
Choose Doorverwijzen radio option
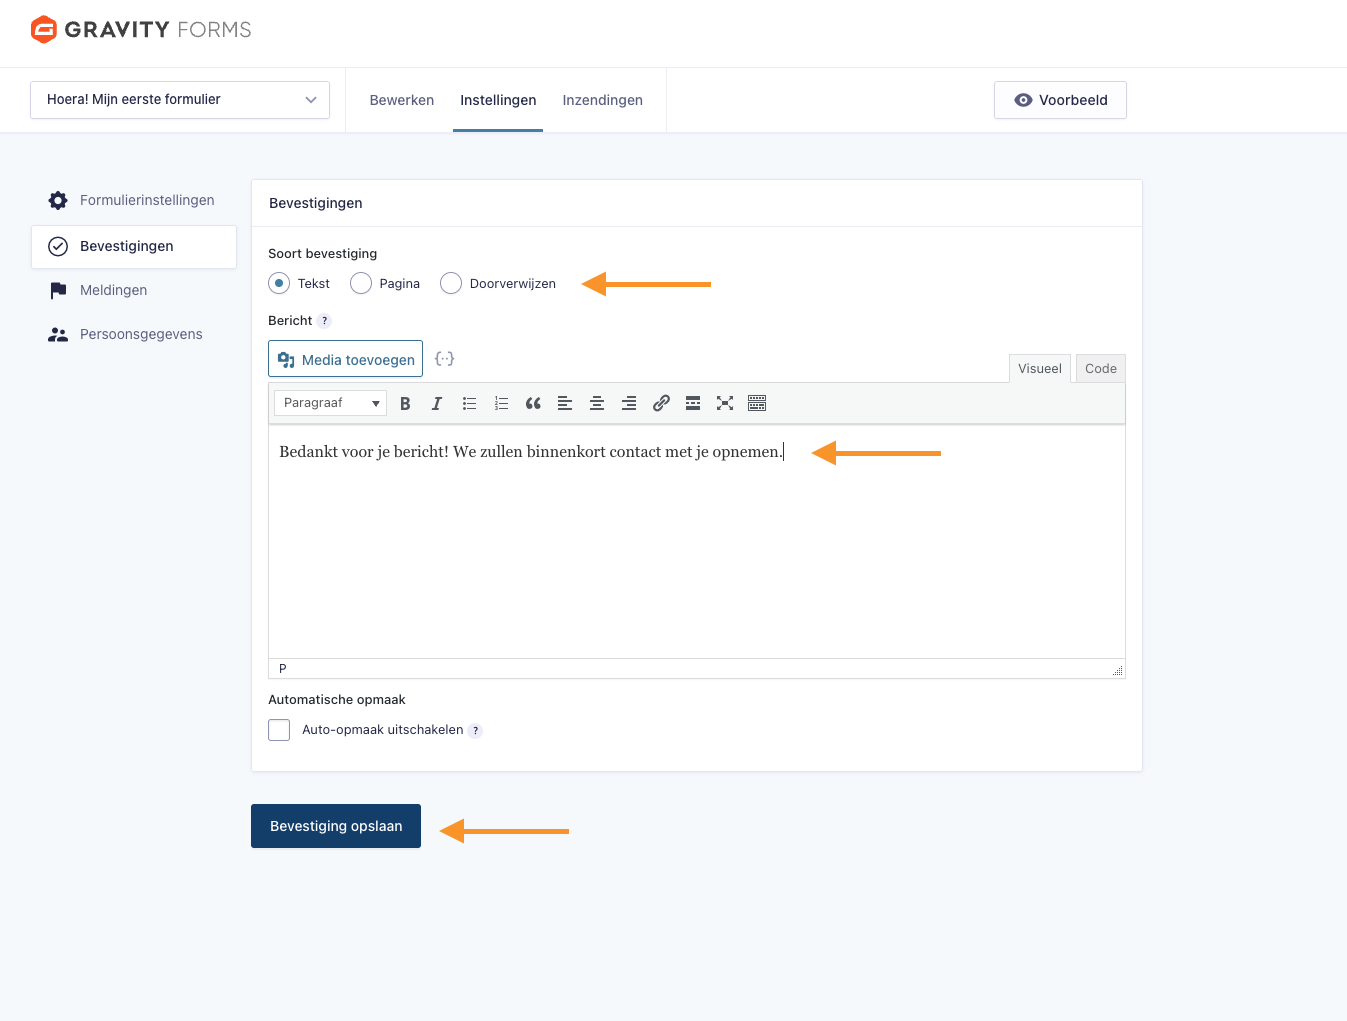point(451,283)
